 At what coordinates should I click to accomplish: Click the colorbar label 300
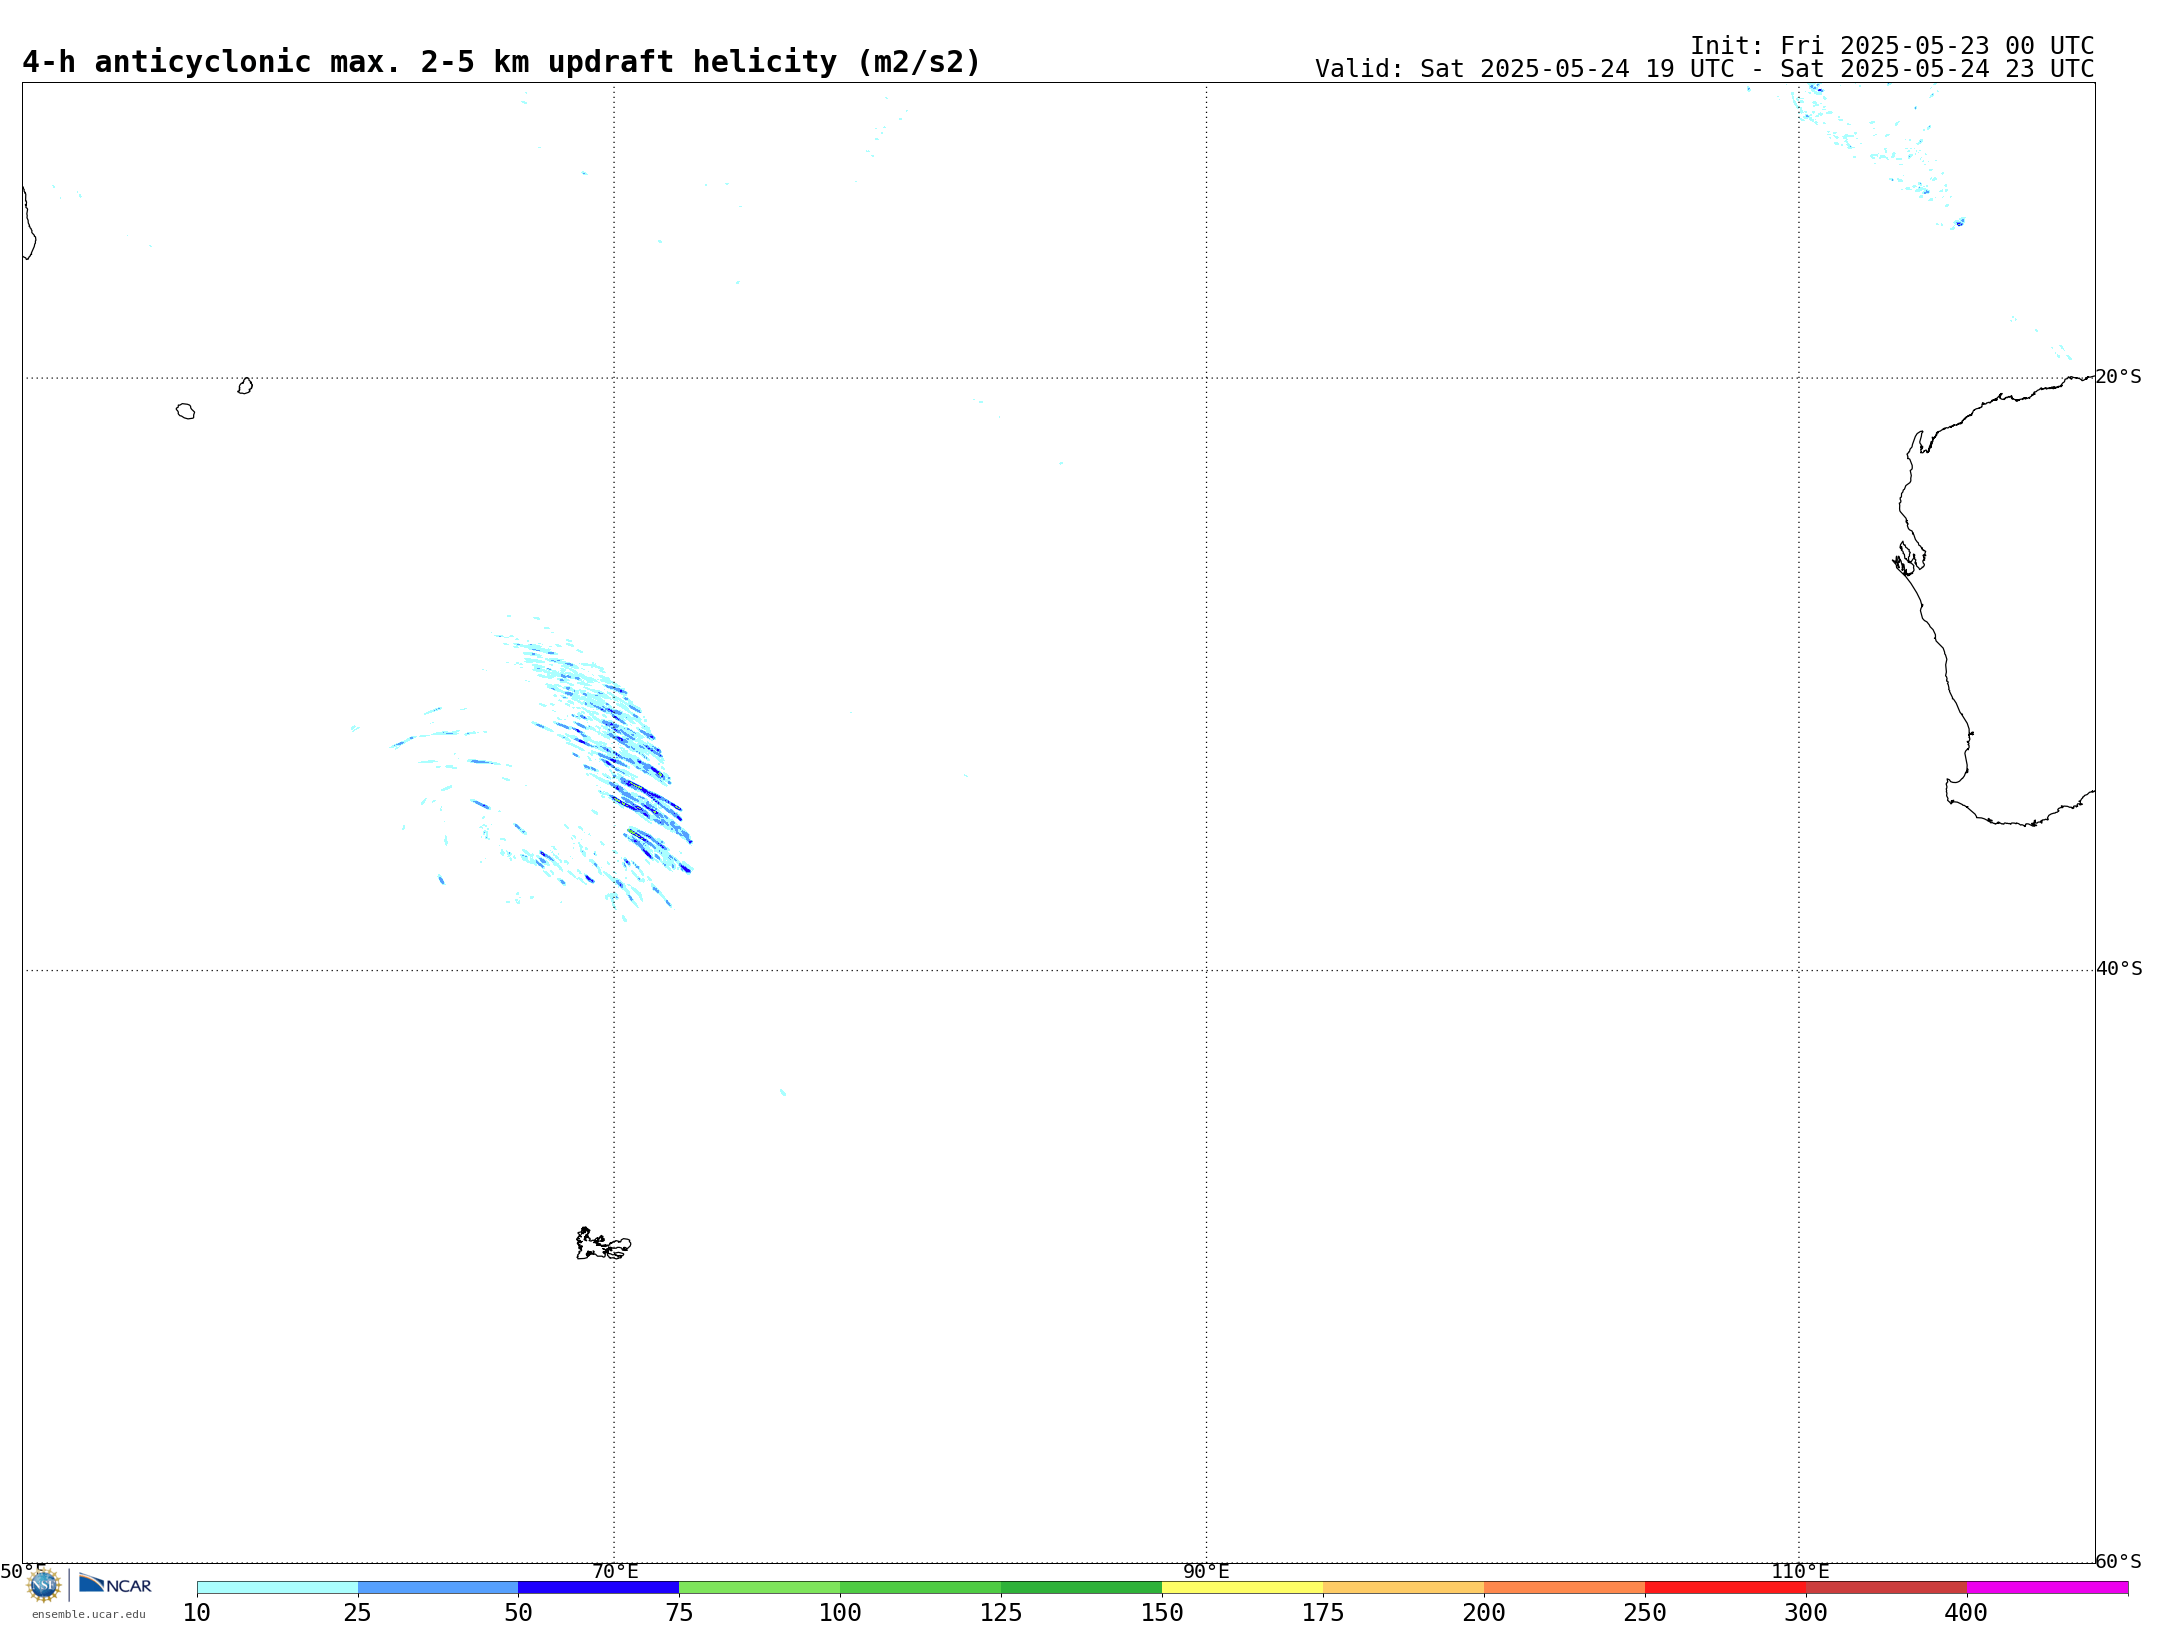tap(1806, 1612)
